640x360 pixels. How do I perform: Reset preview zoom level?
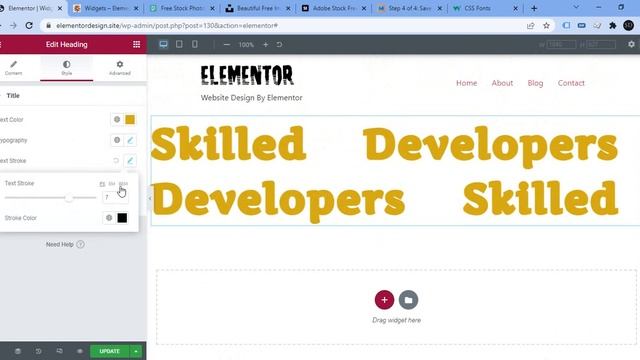279,44
